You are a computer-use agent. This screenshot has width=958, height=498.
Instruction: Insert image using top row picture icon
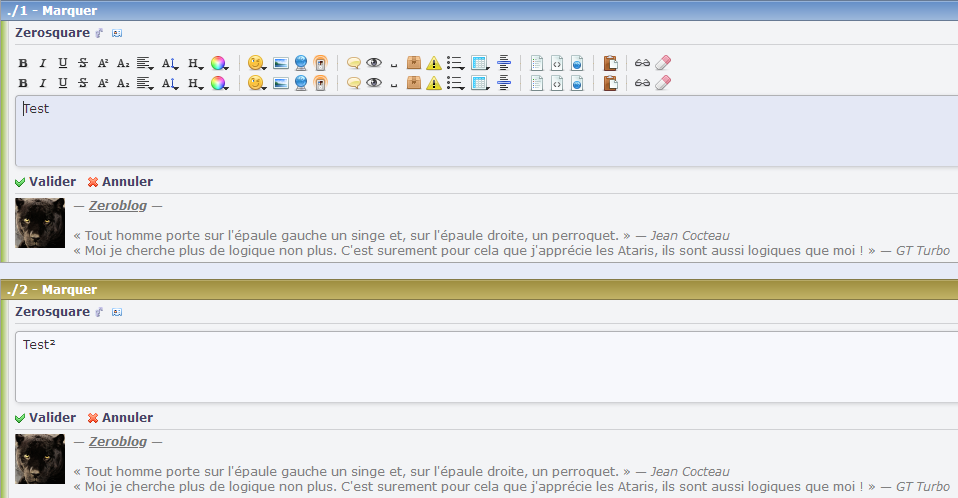point(281,63)
